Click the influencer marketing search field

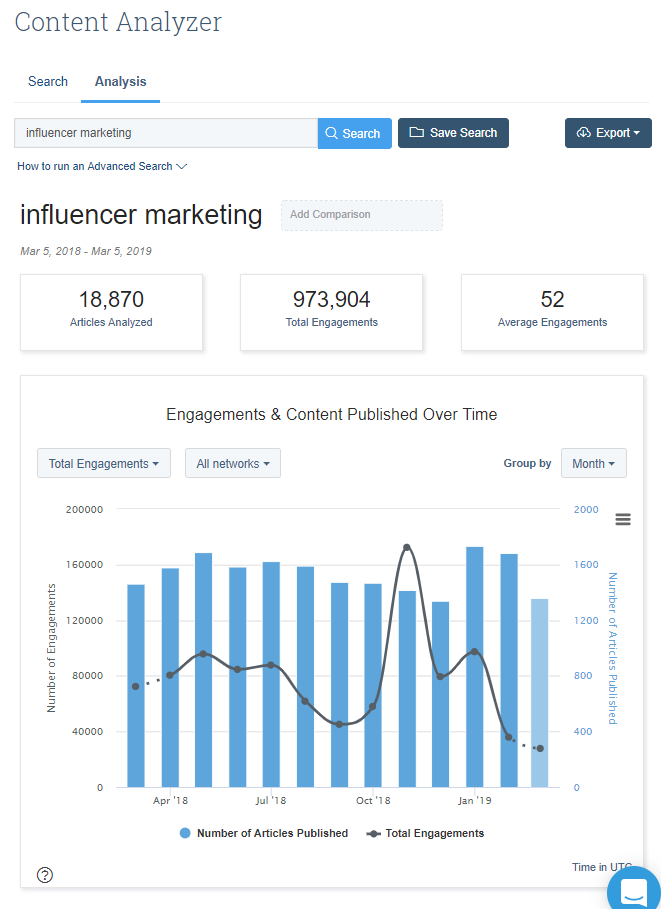click(166, 133)
